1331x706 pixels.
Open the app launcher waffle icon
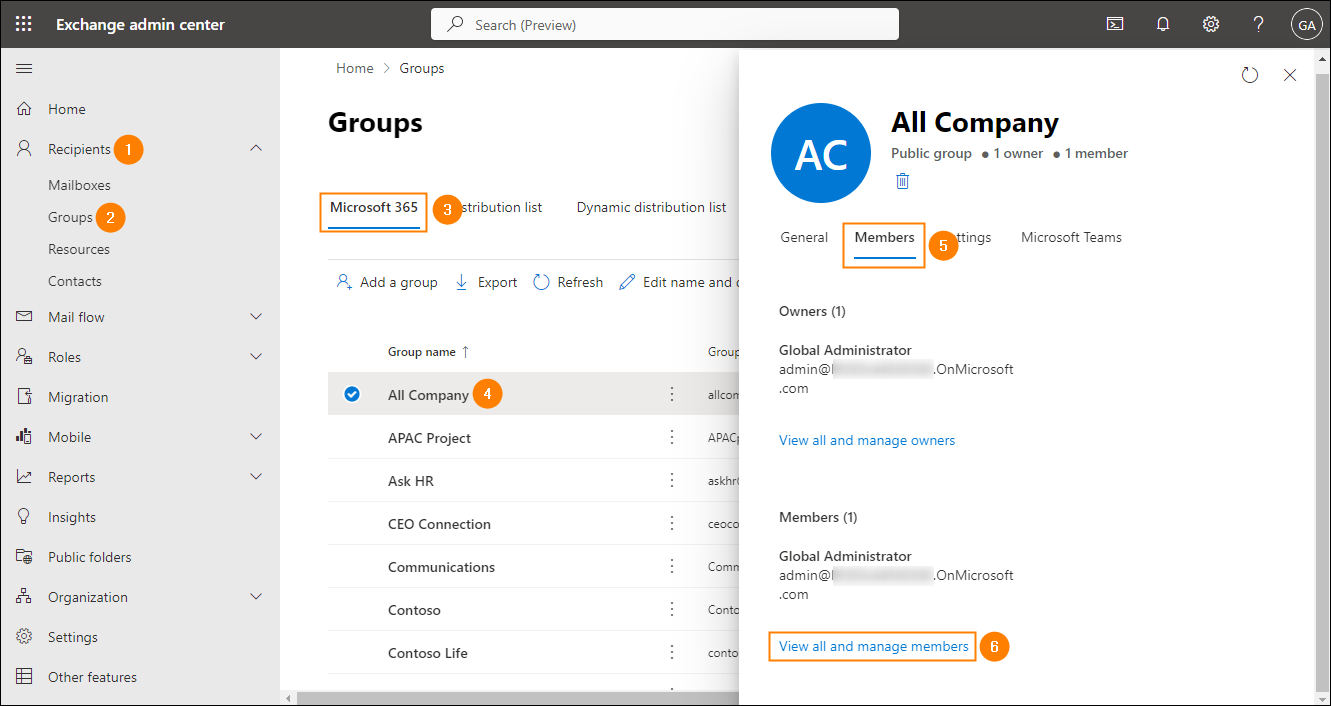[24, 24]
